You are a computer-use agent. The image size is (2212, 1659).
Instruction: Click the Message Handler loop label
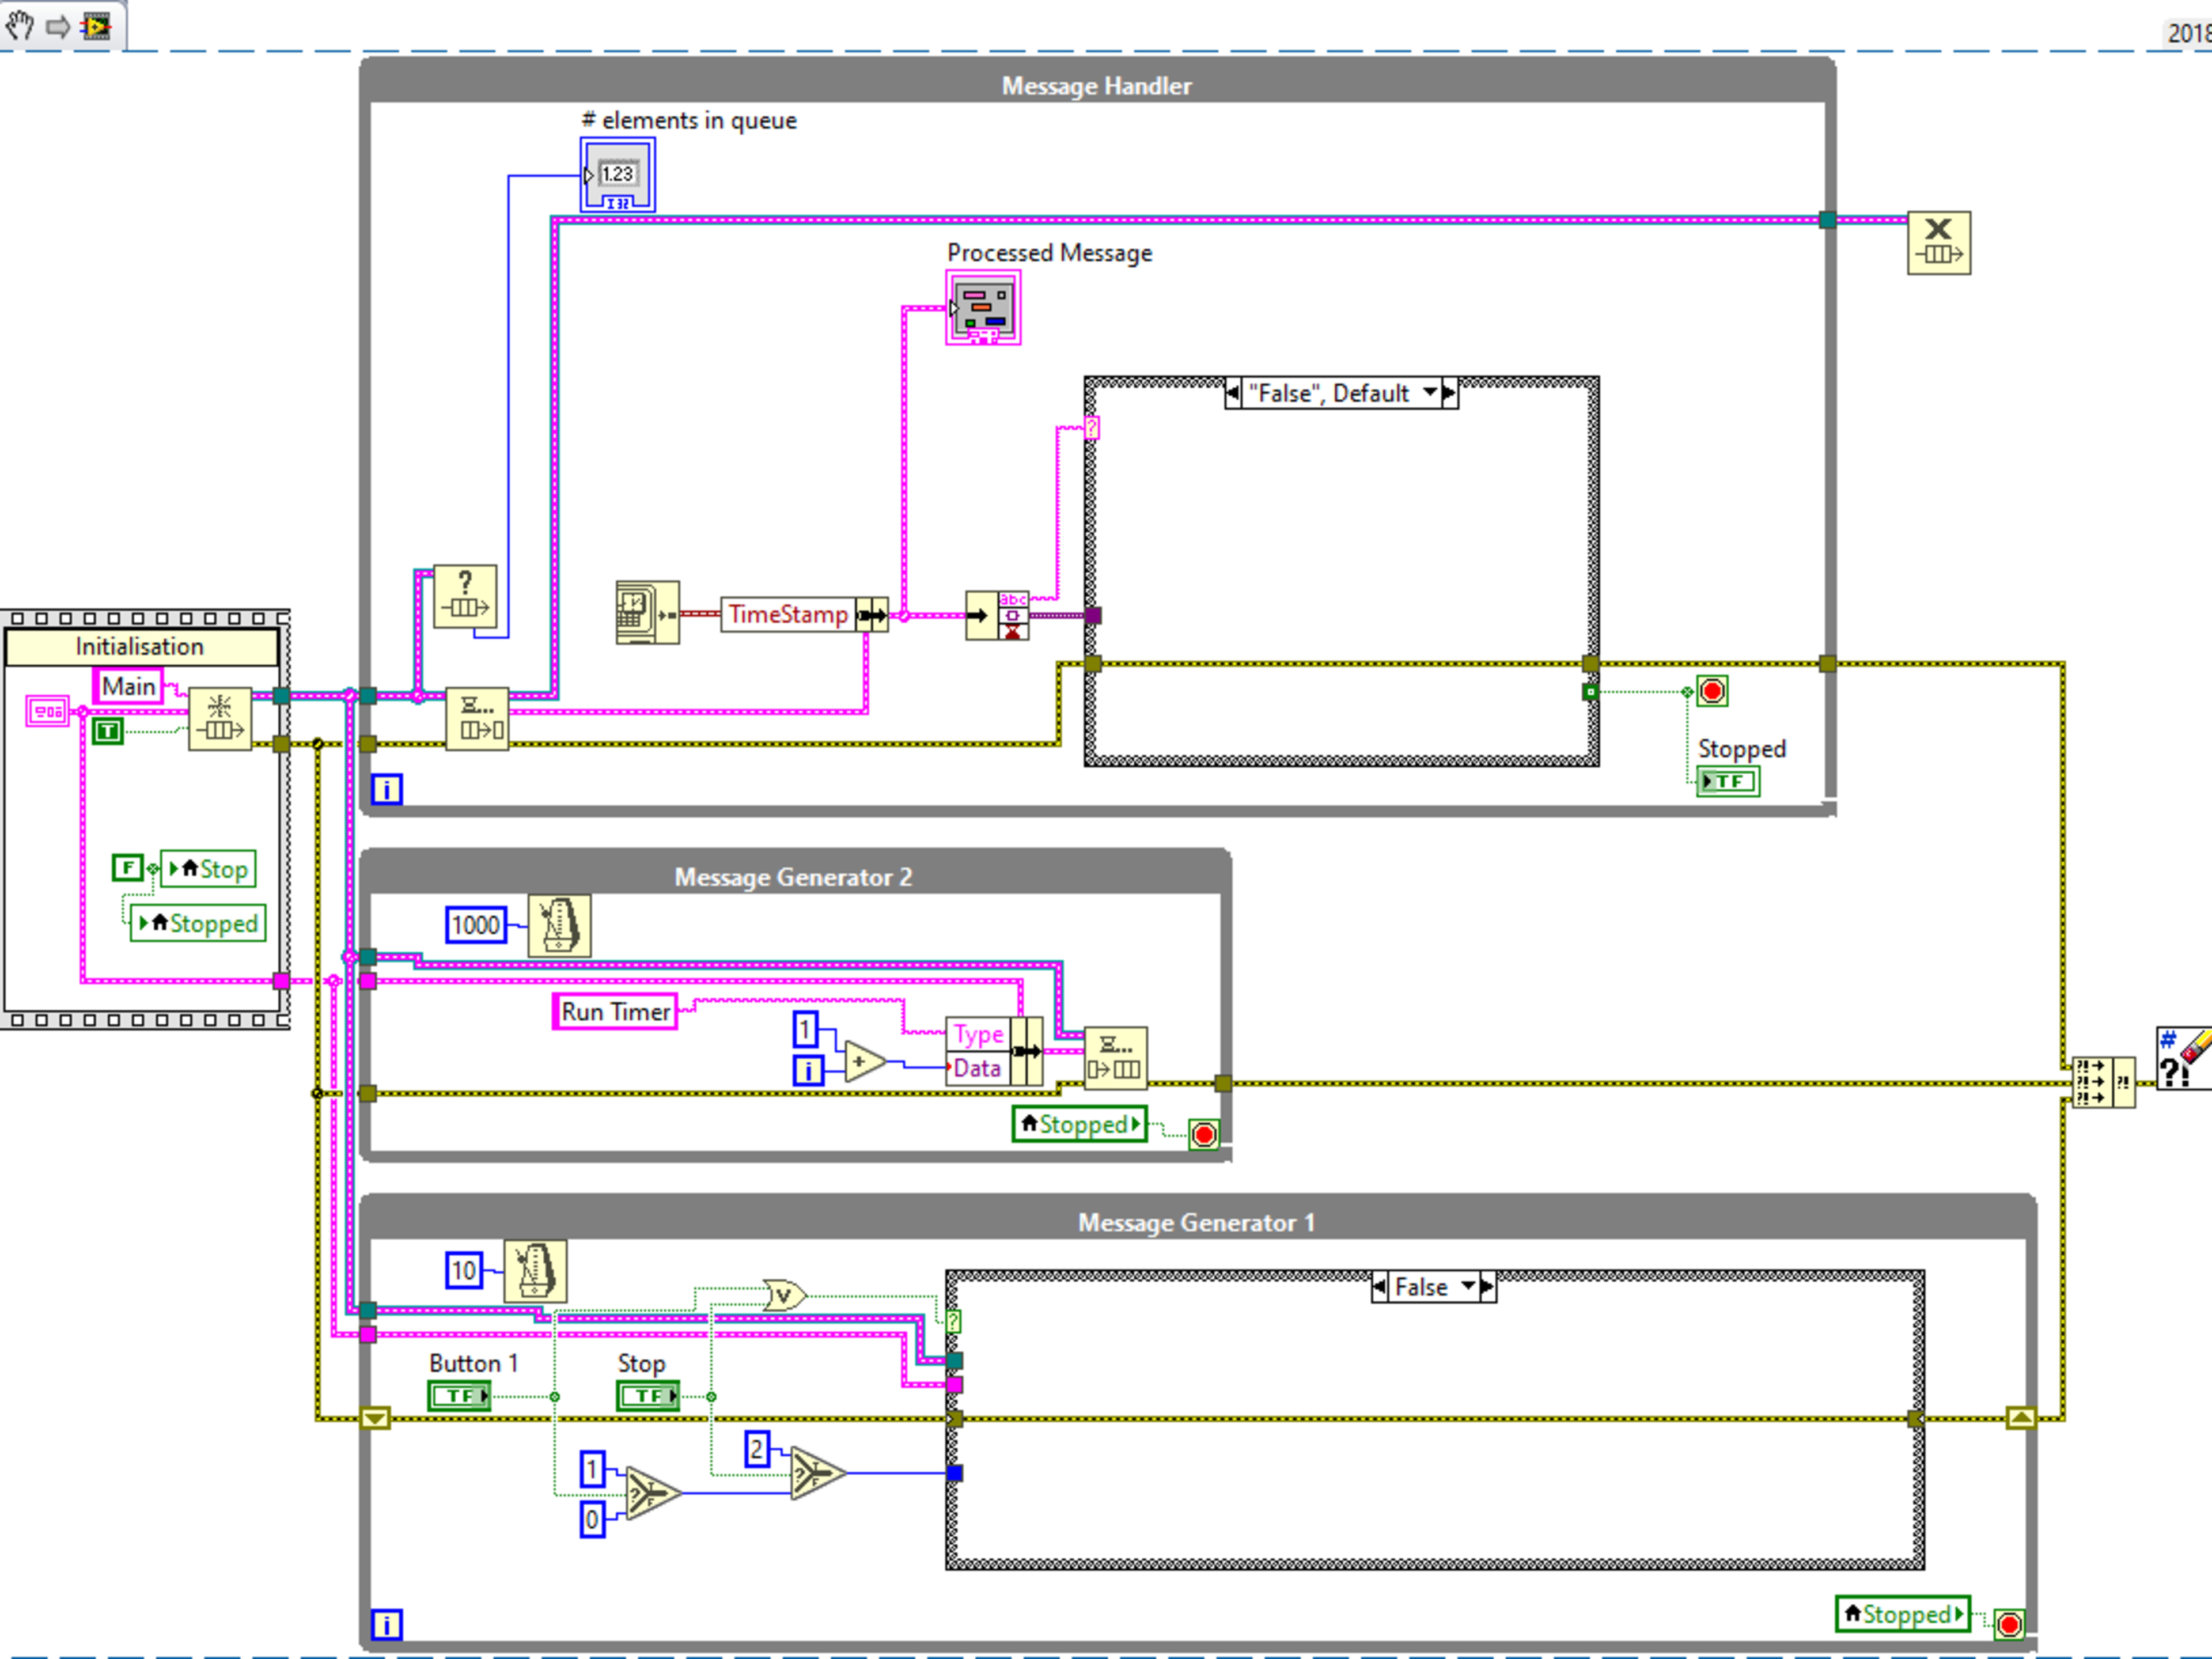(x=1096, y=86)
